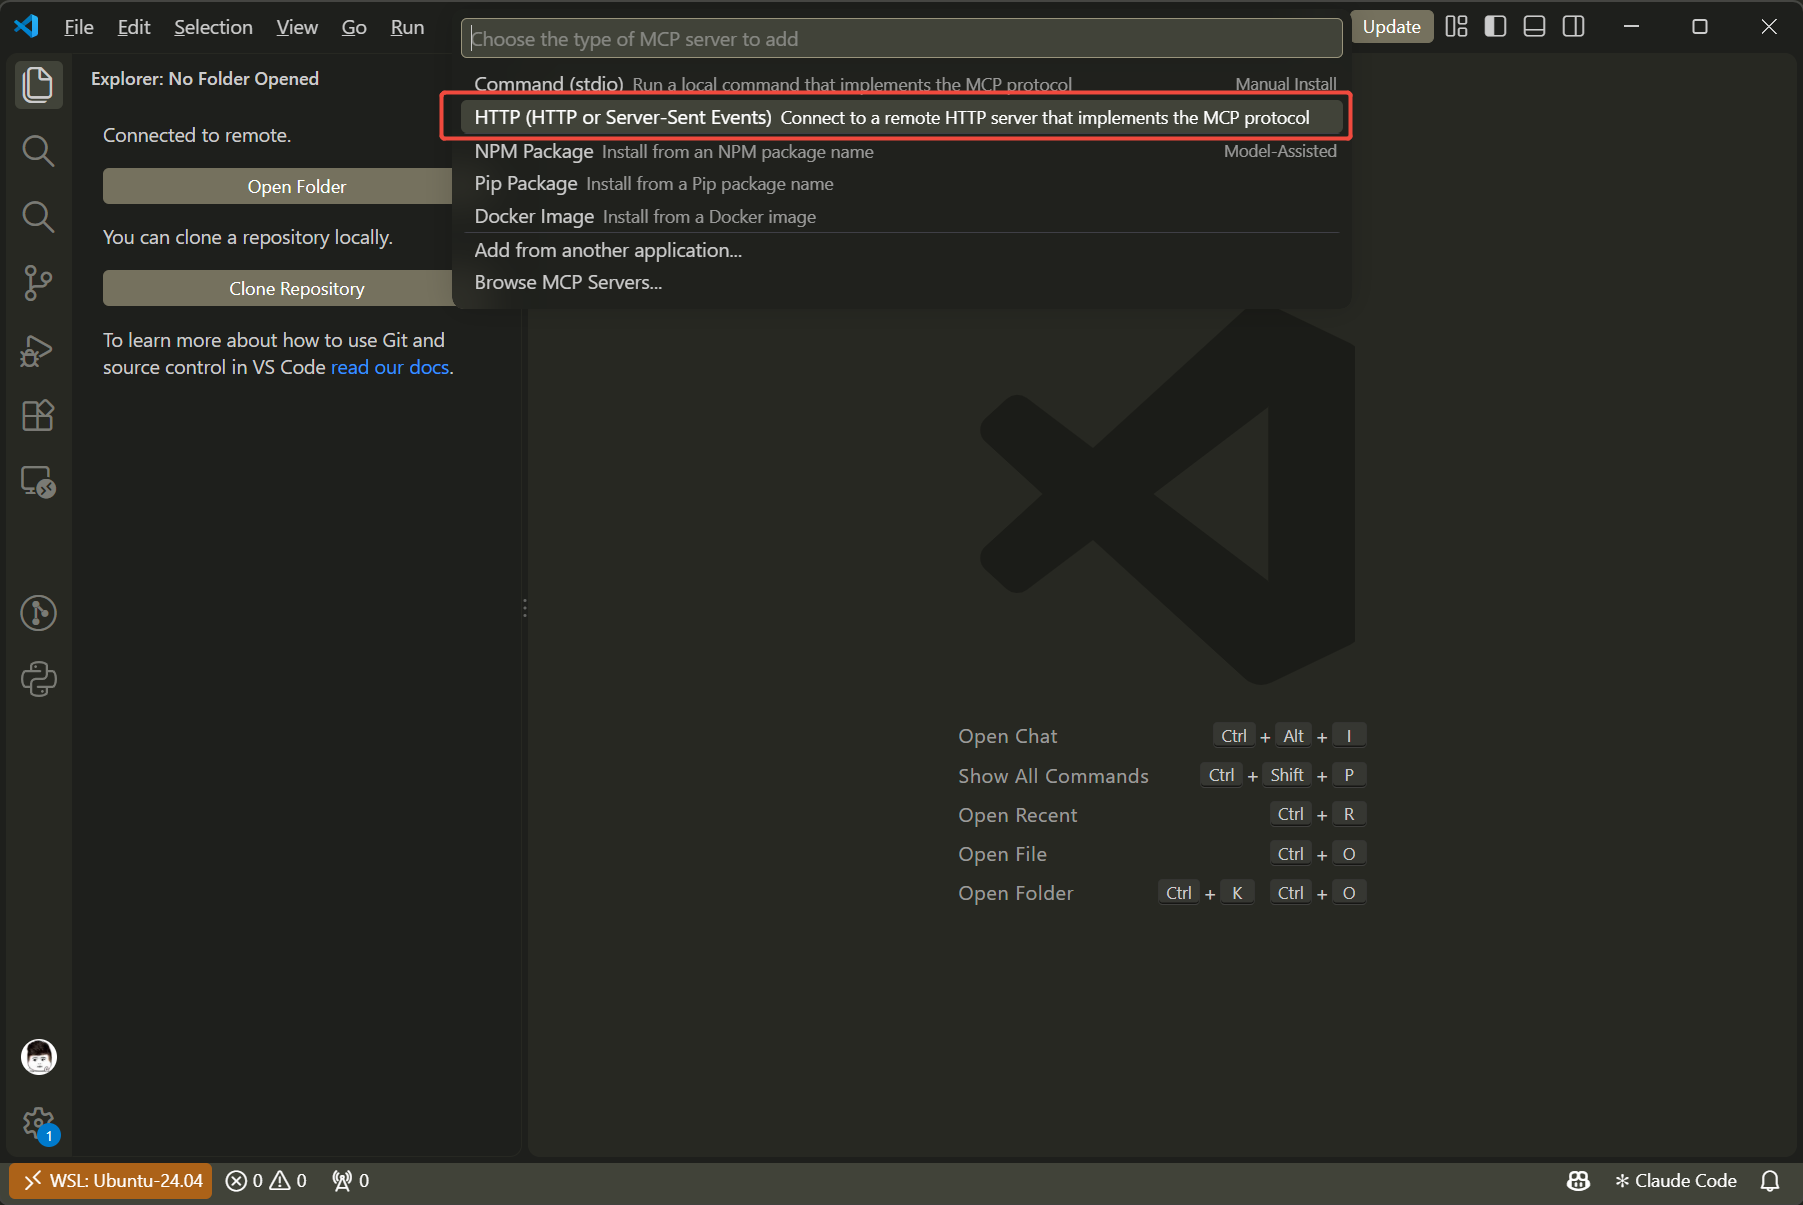Open the Explorer view in activity bar
Viewport: 1803px width, 1205px height.
[x=38, y=85]
